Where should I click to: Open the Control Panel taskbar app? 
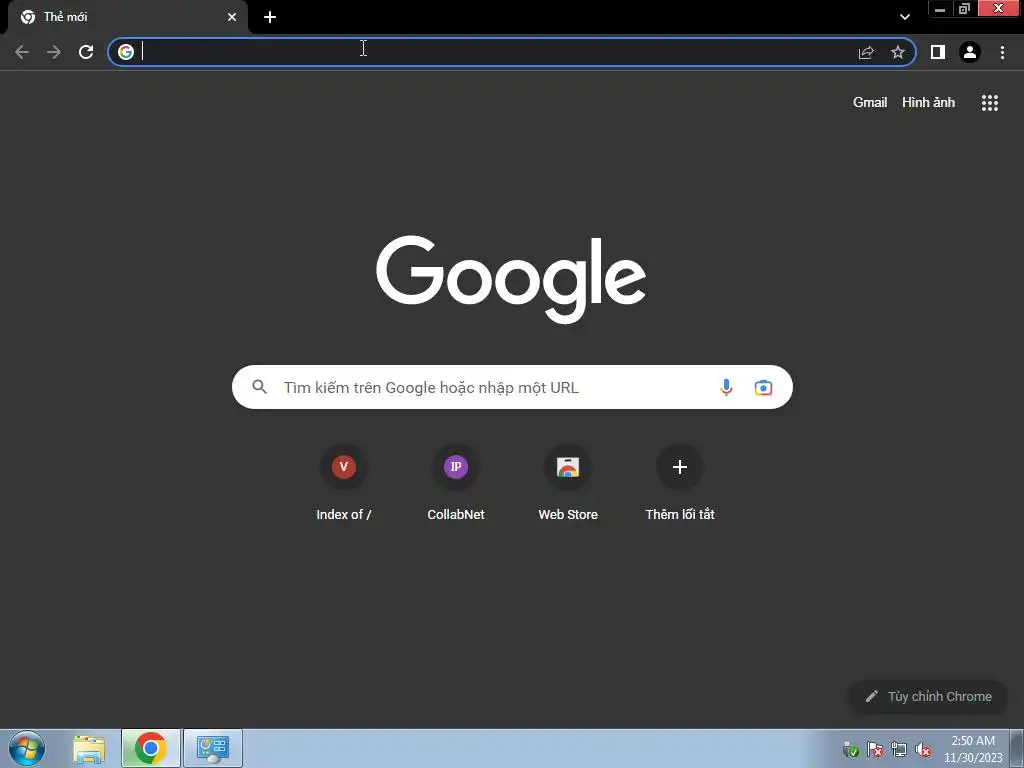(x=213, y=748)
